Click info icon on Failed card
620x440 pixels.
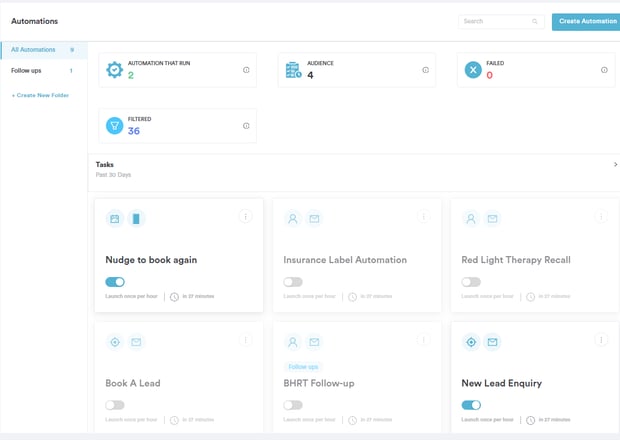[604, 70]
